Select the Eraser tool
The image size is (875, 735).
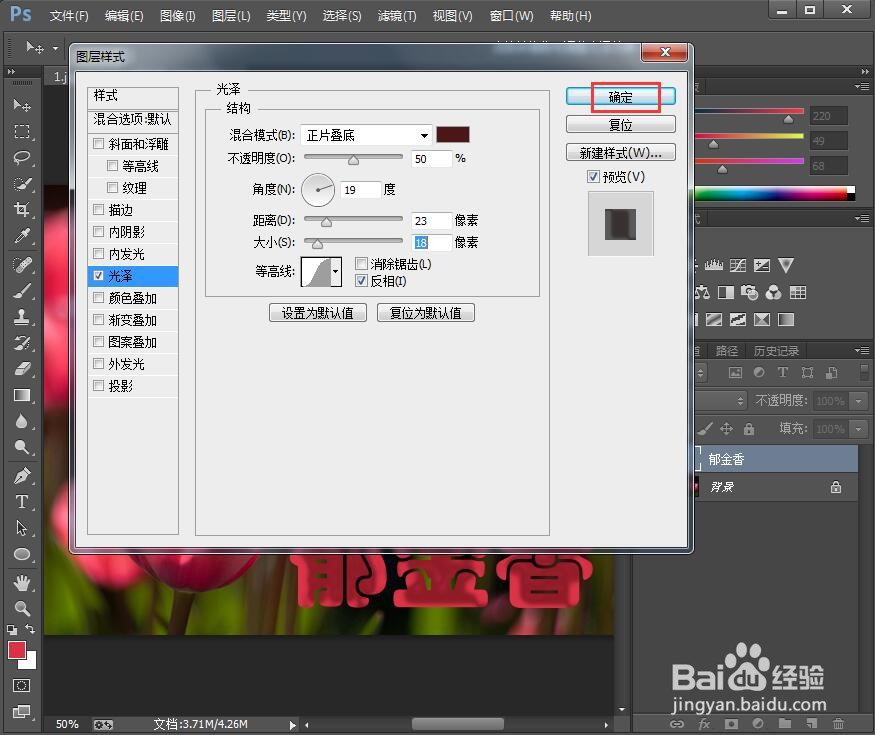click(22, 368)
